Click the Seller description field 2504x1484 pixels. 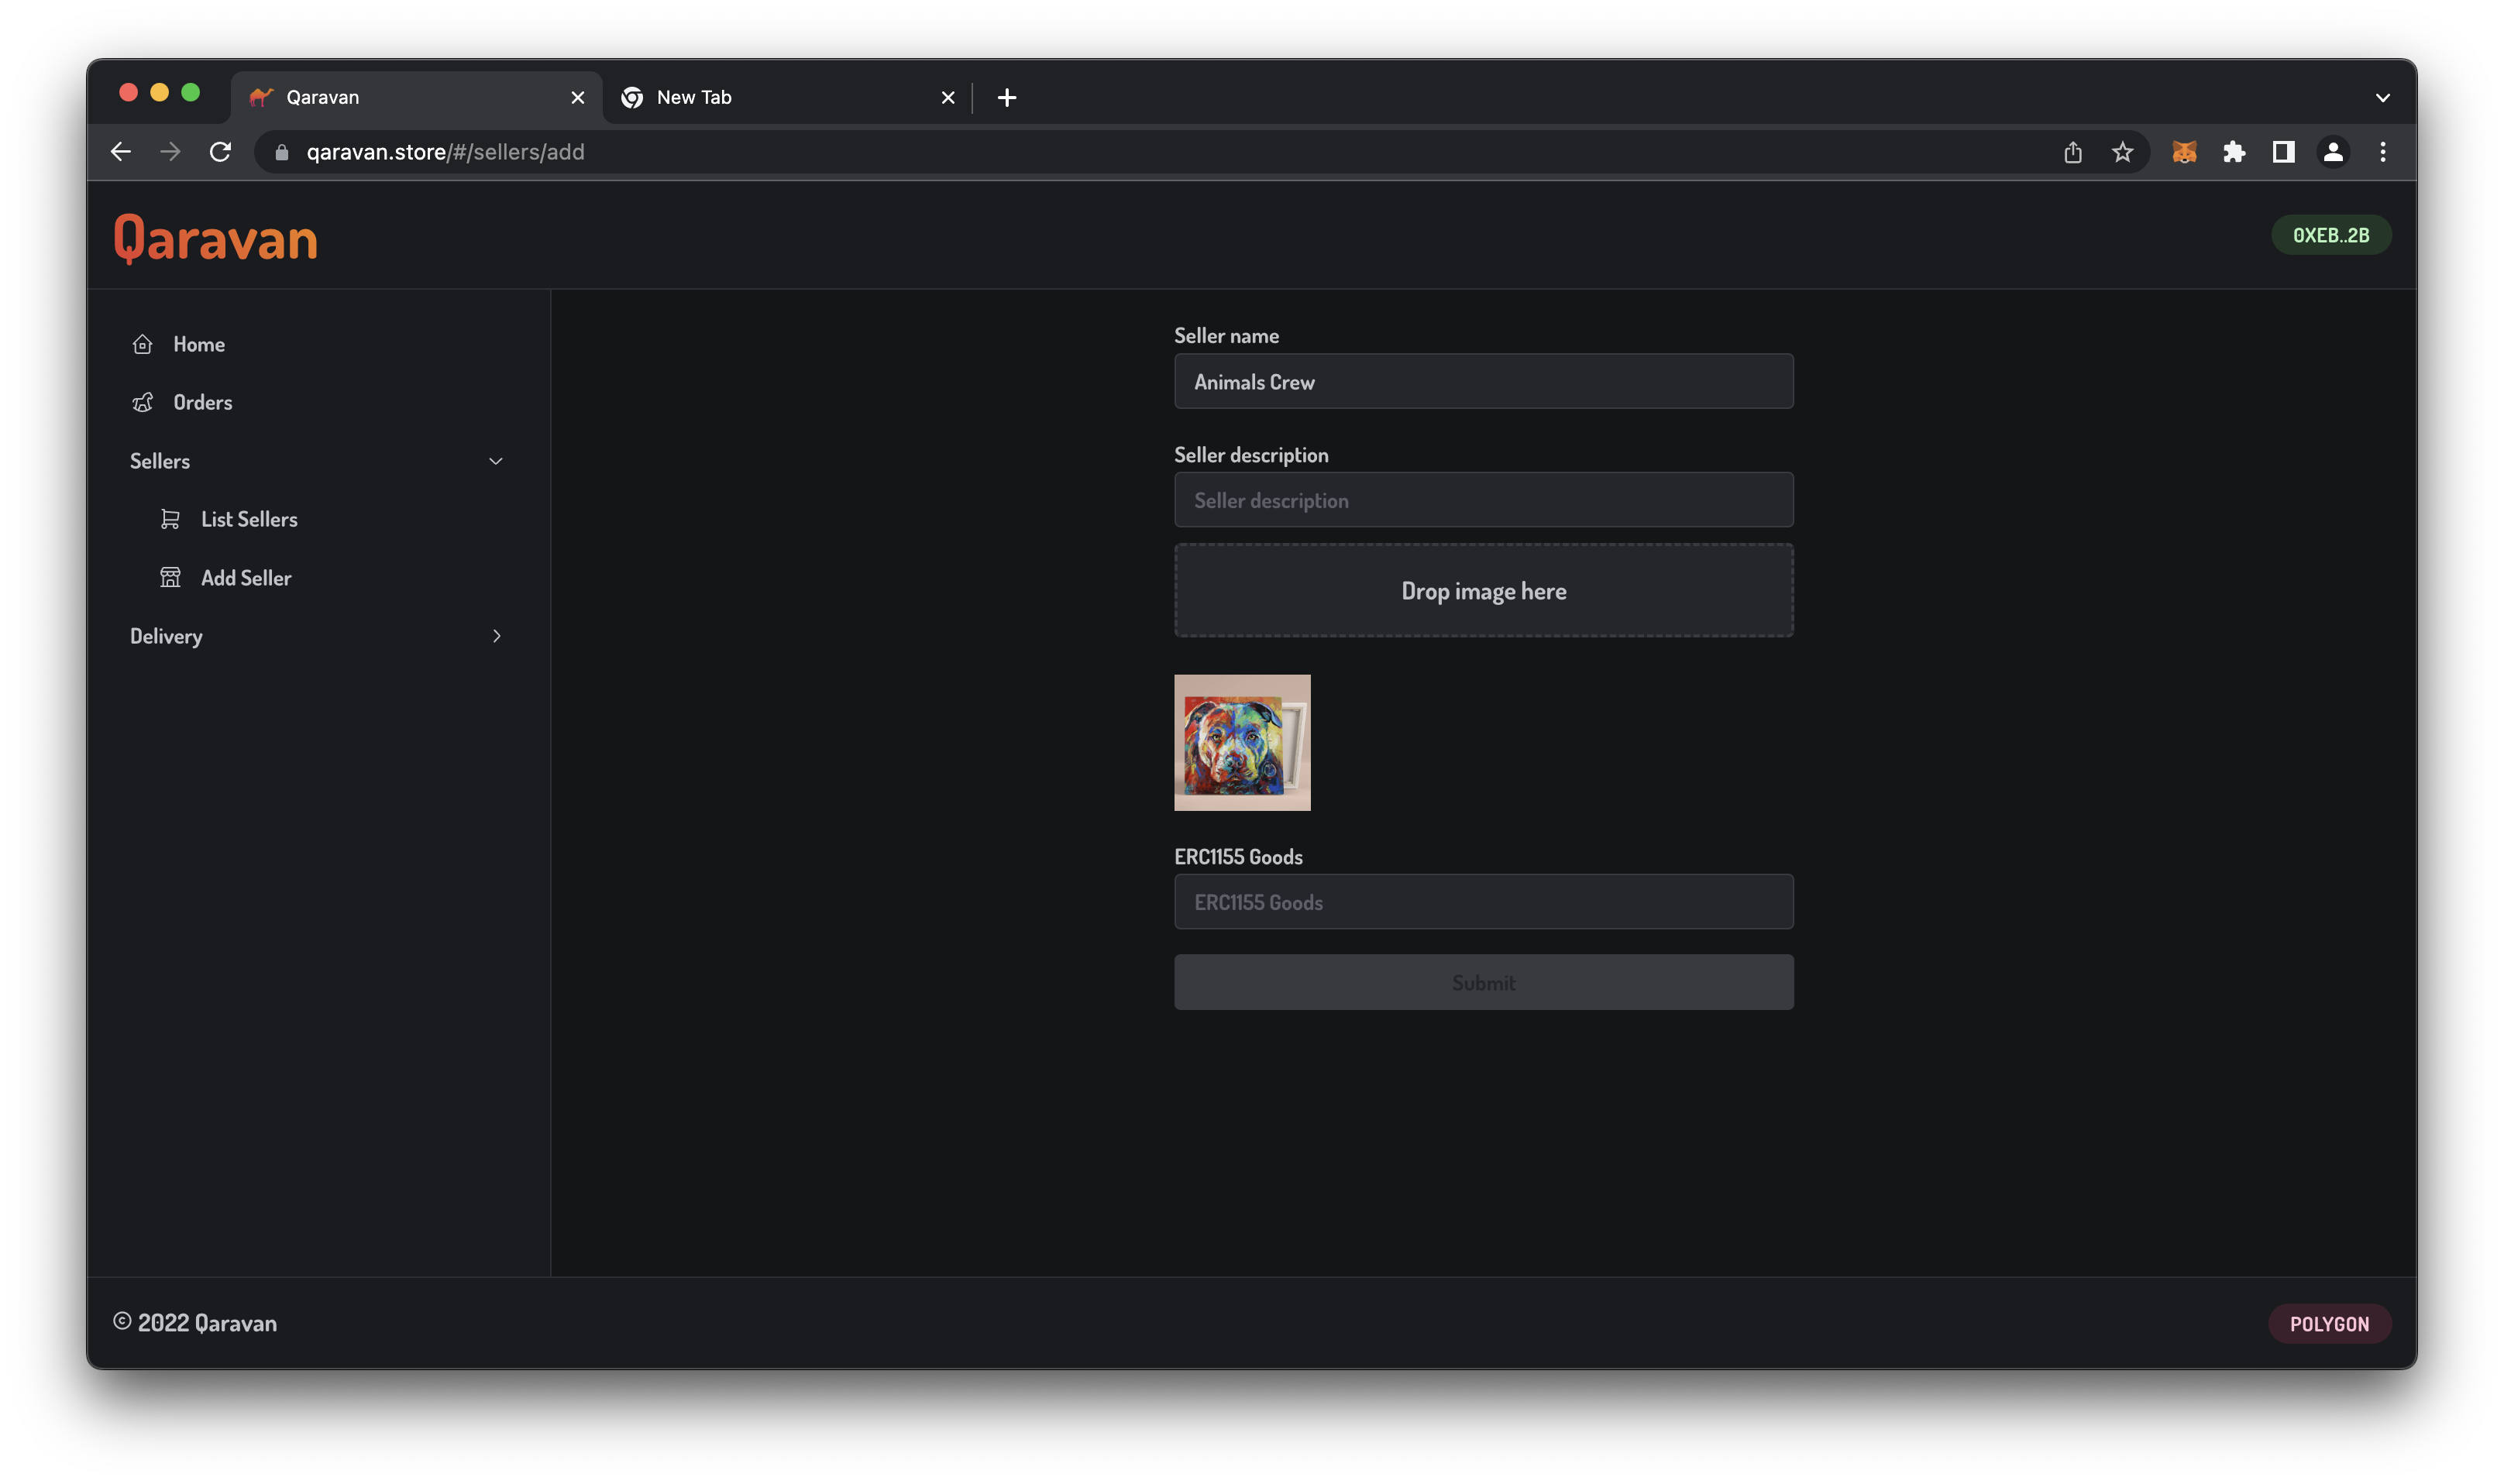(1483, 500)
